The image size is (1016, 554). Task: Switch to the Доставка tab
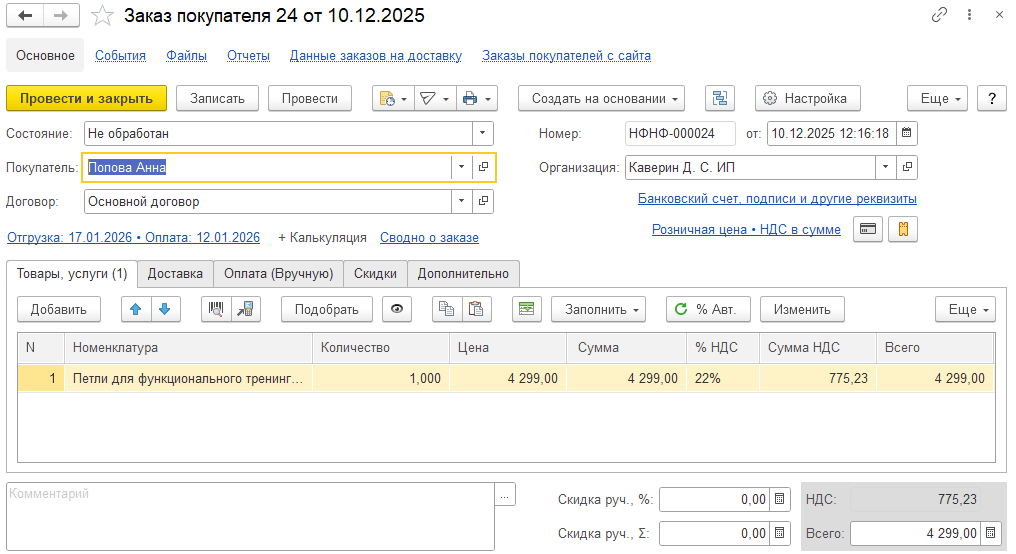(x=175, y=273)
